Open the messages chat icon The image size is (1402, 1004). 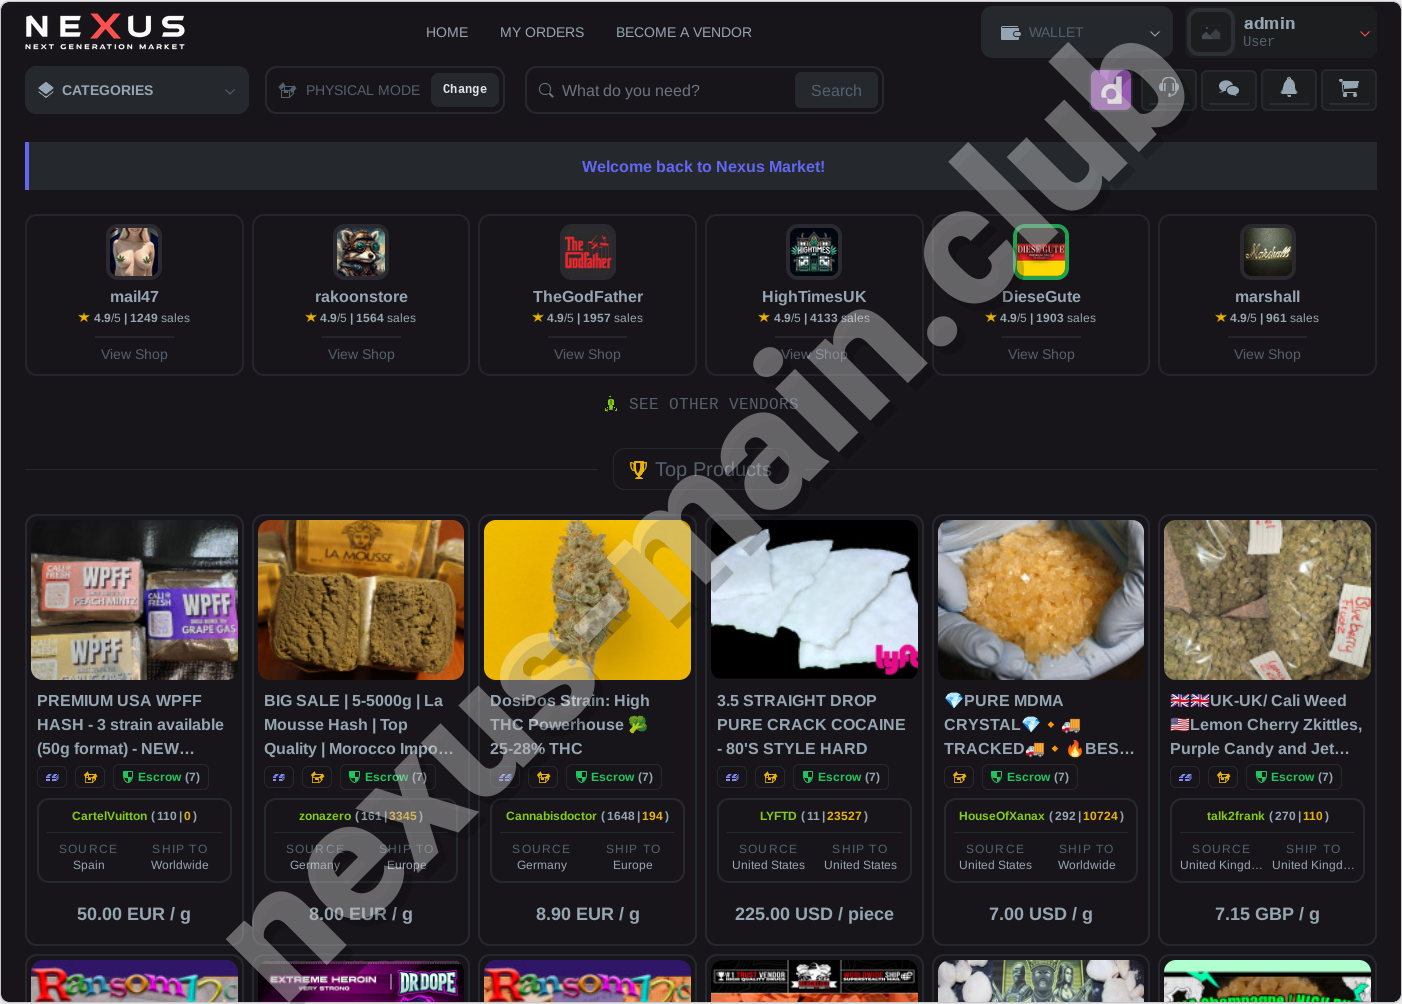[1229, 89]
